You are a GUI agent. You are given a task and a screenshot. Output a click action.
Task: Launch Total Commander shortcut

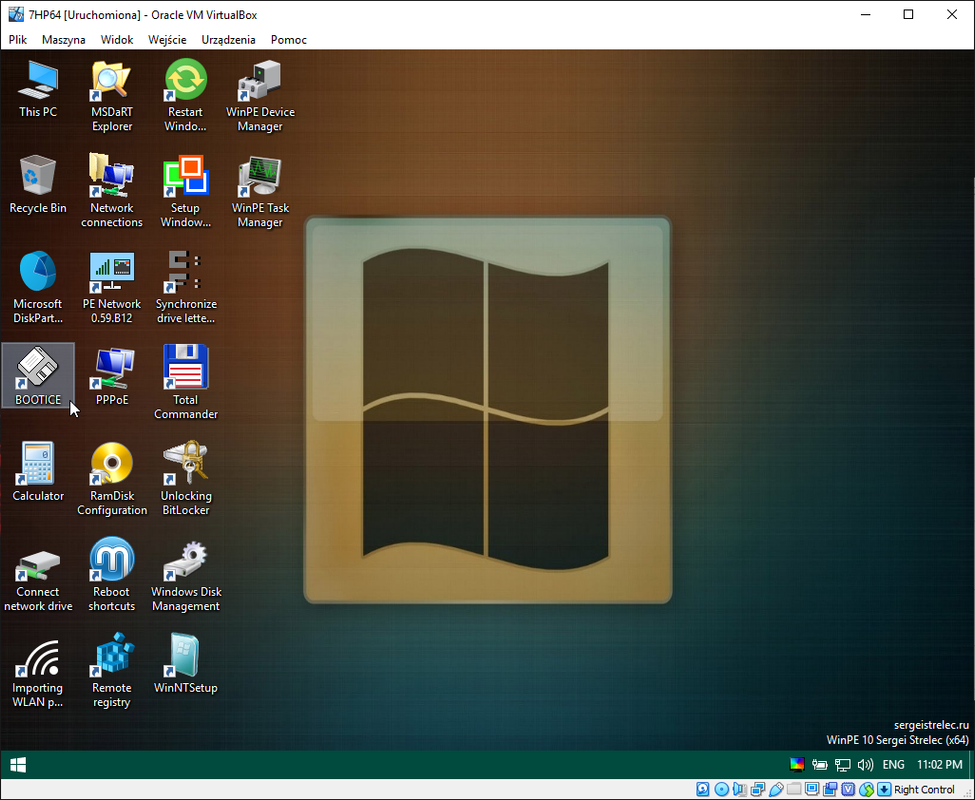[x=185, y=383]
